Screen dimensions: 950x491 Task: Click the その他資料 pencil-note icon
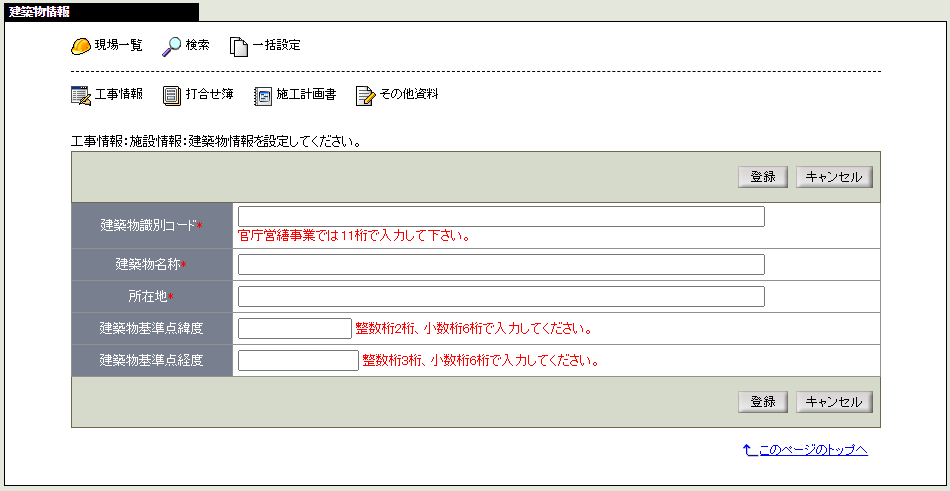365,96
